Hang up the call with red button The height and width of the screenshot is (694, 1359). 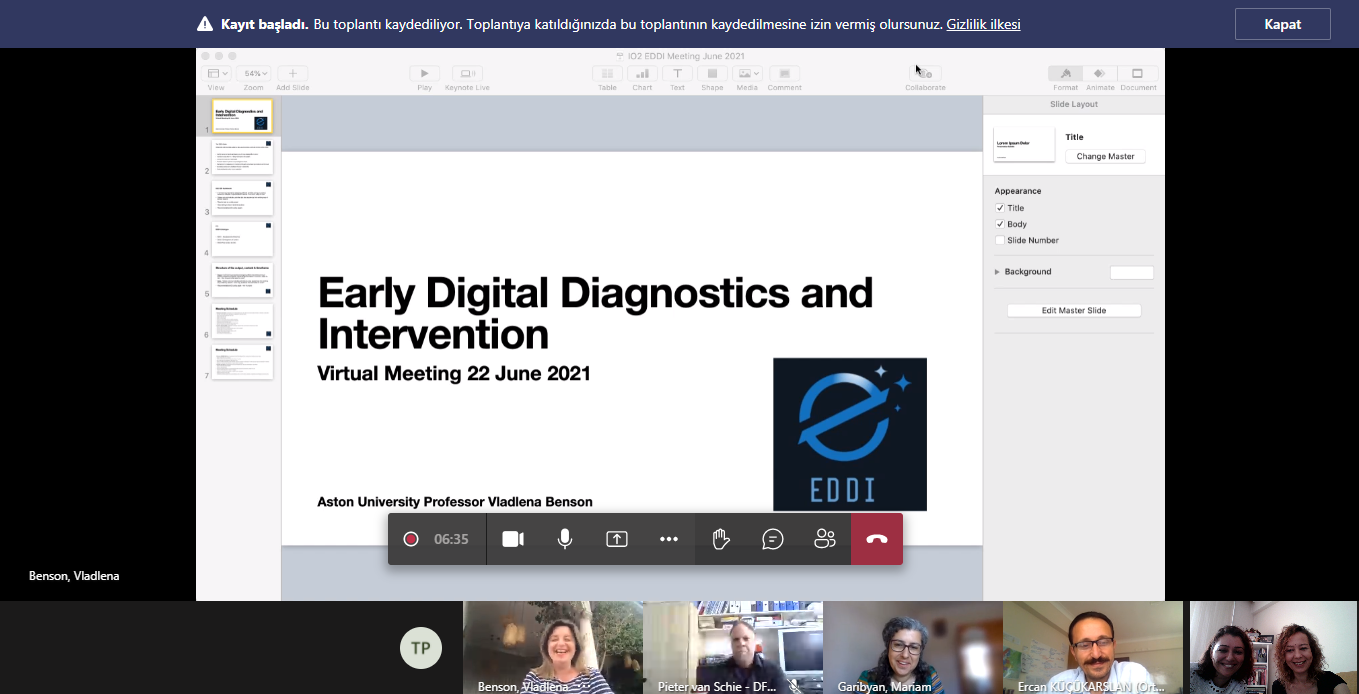(877, 539)
